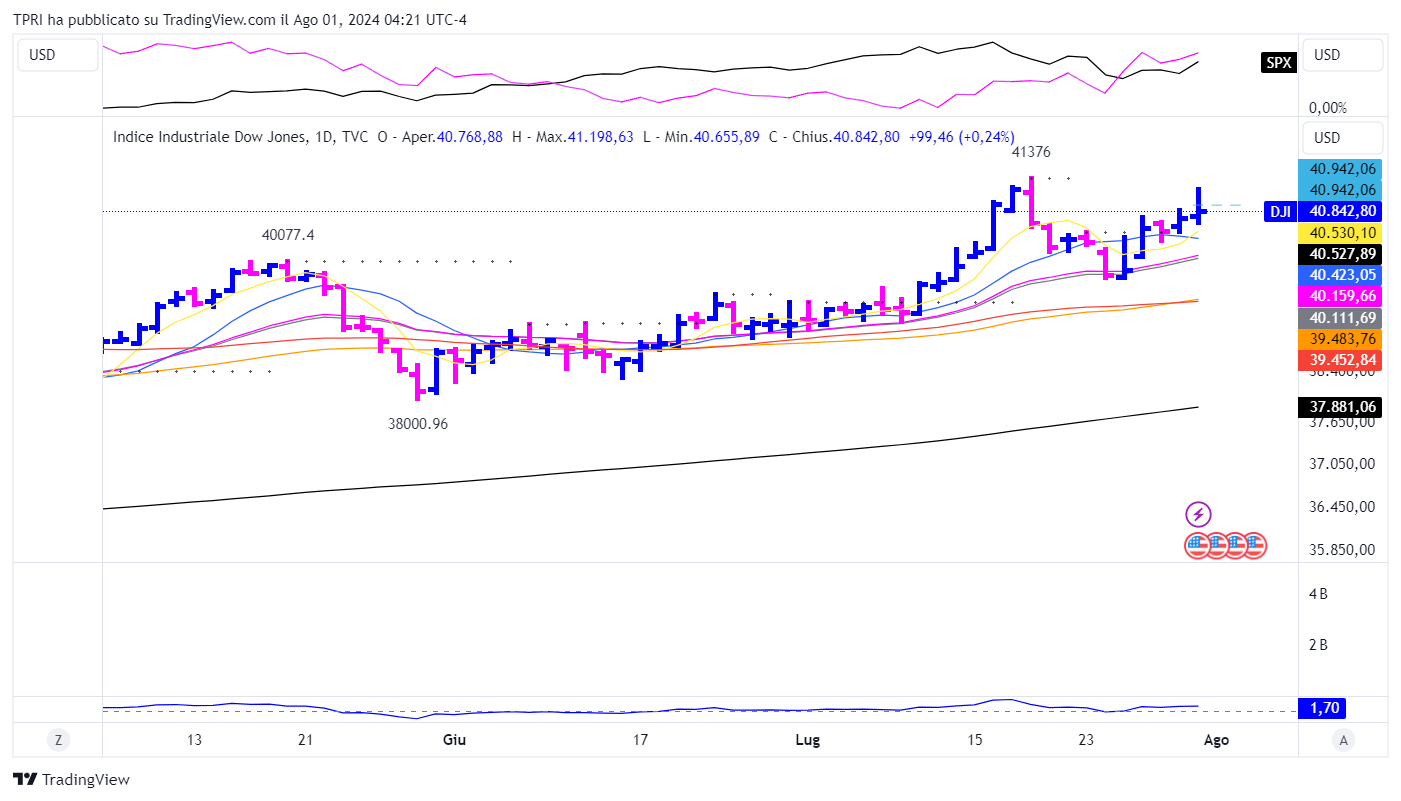
Task: Select the red 39.452,84 price label
Action: (1340, 360)
